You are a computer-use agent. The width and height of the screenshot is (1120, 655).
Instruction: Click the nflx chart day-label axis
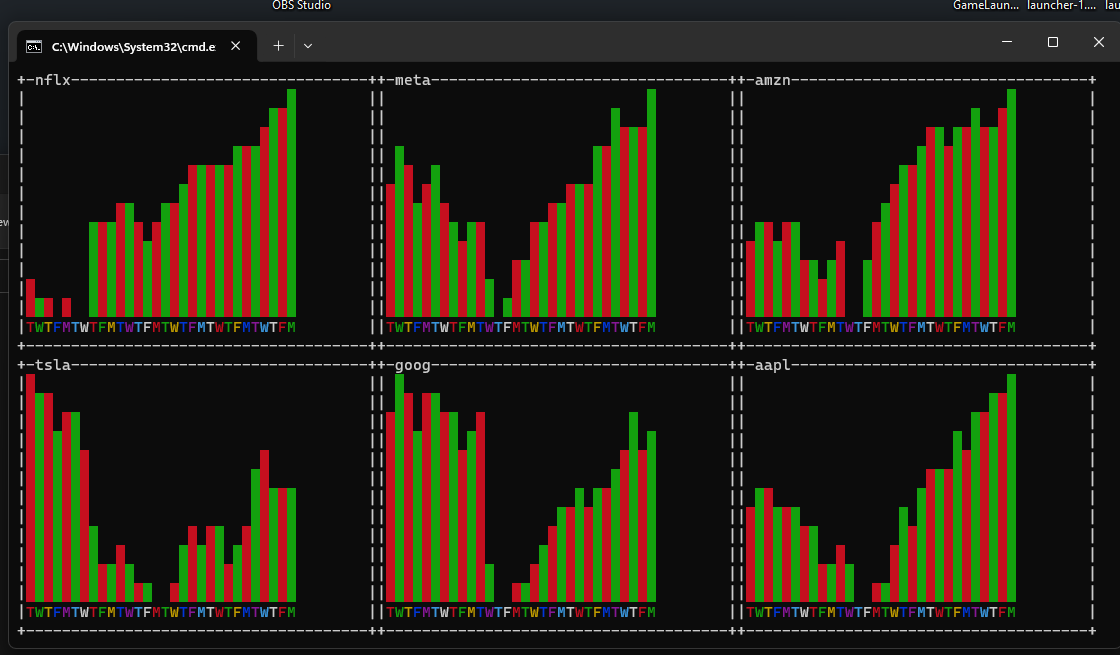pyautogui.click(x=161, y=327)
